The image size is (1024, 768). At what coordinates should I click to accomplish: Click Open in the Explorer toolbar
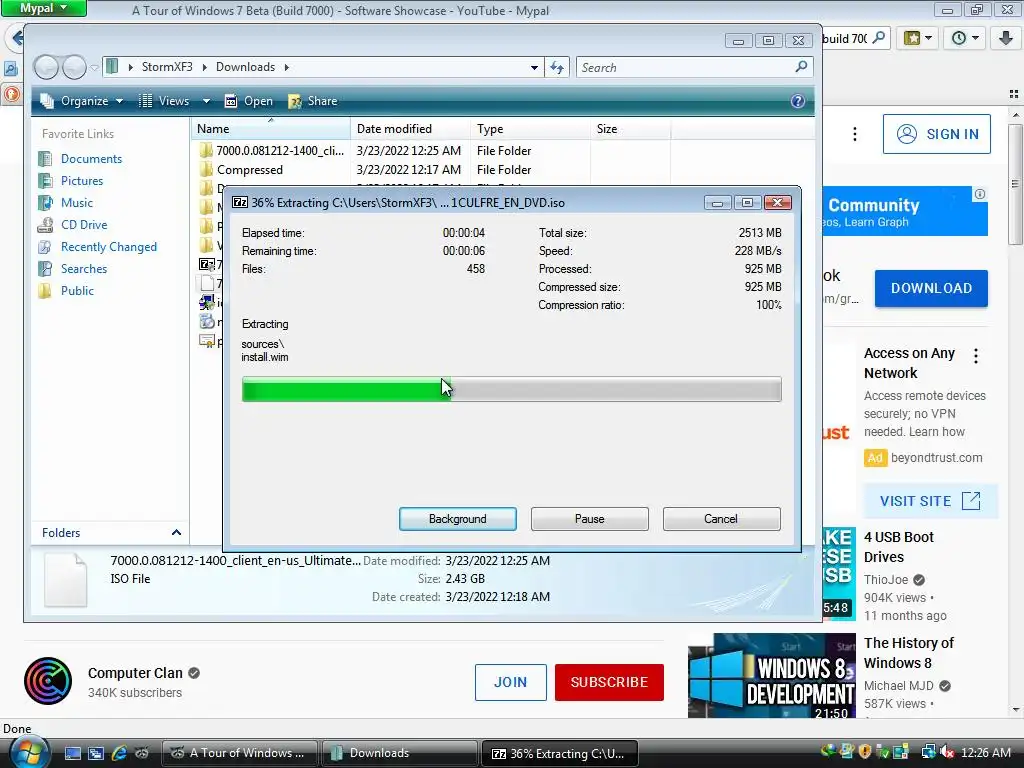point(249,101)
